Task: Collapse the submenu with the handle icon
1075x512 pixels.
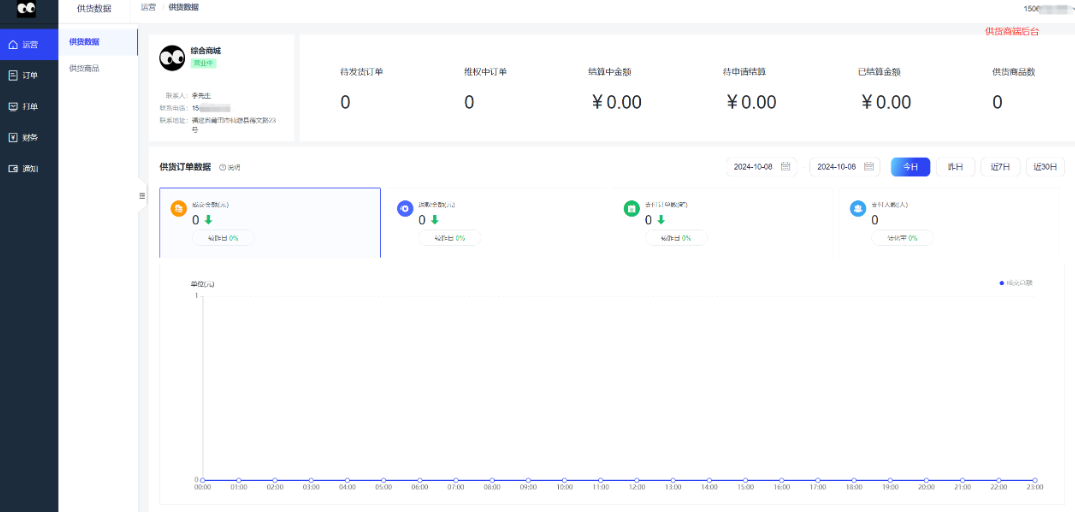Action: (142, 196)
